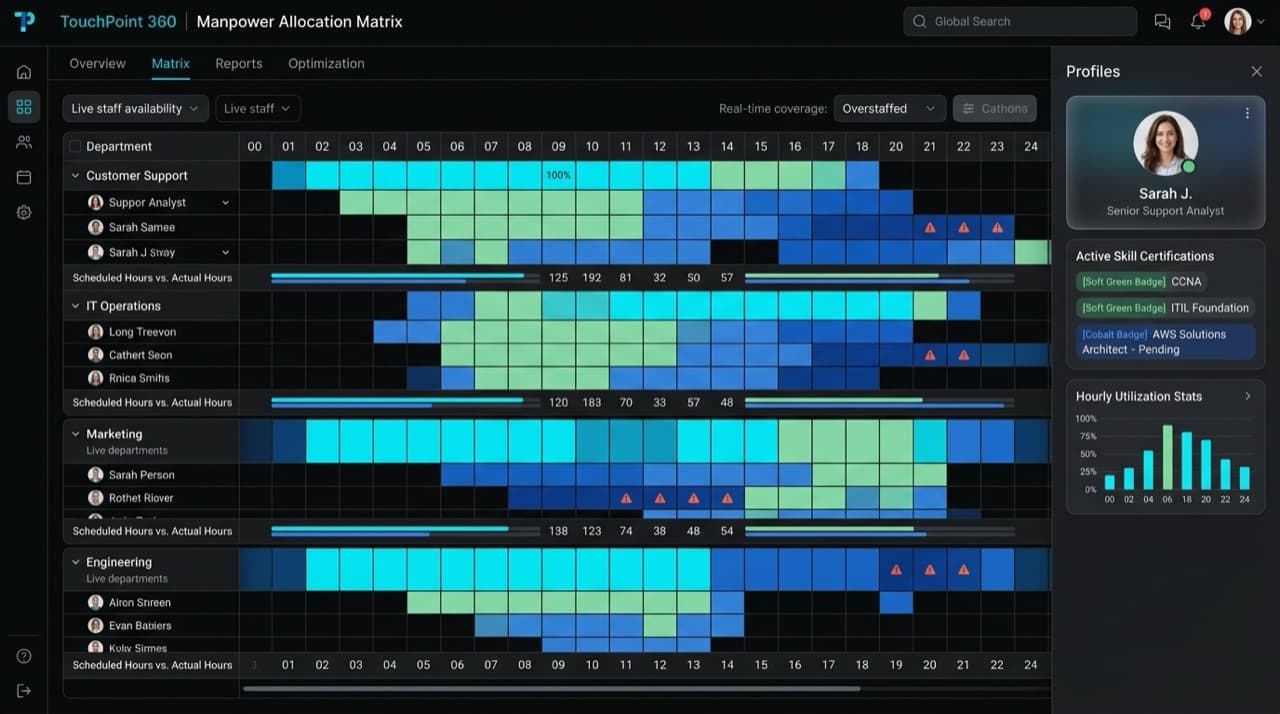Click Sarah J. profile photo in Profiles panel
This screenshot has height=714, width=1280.
[1165, 143]
